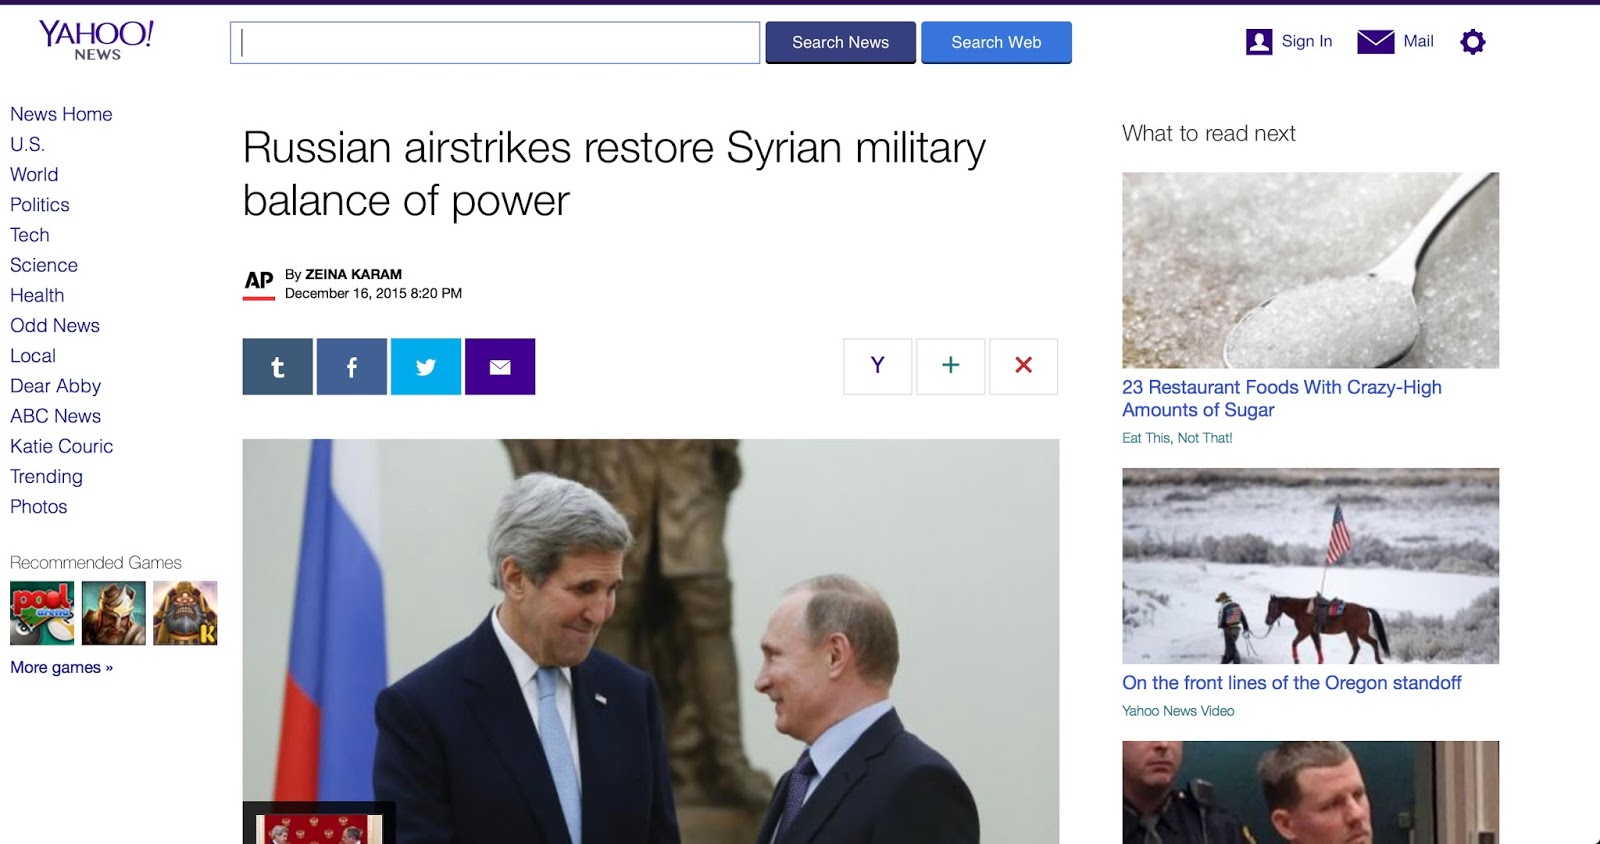Open Mail envelope icon in header

pyautogui.click(x=1376, y=41)
